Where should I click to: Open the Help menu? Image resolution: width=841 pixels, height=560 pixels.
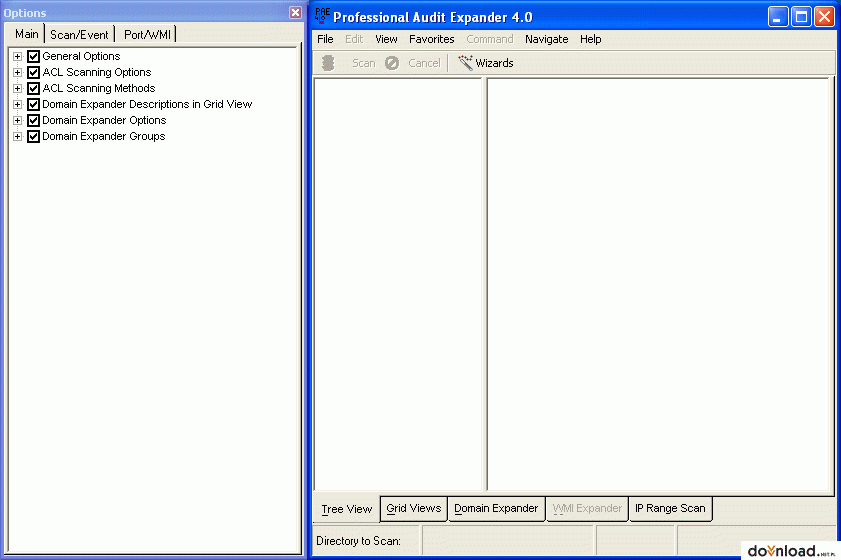[591, 39]
